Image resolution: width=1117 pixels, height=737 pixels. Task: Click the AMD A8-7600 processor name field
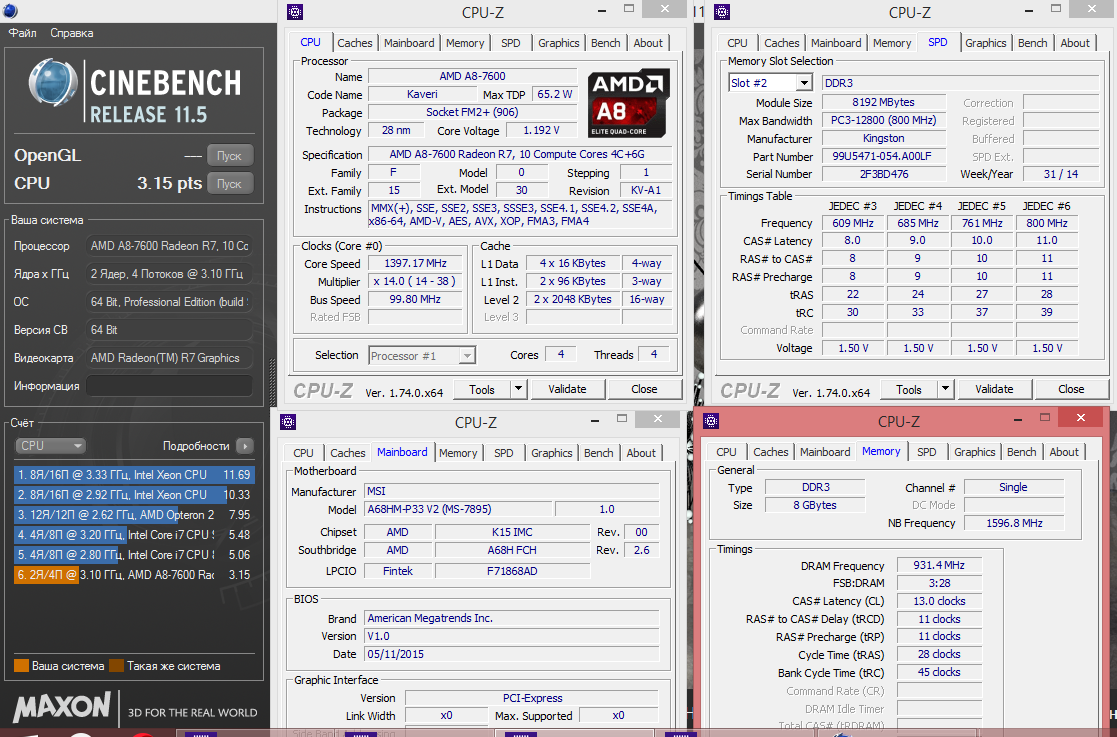pyautogui.click(x=472, y=76)
